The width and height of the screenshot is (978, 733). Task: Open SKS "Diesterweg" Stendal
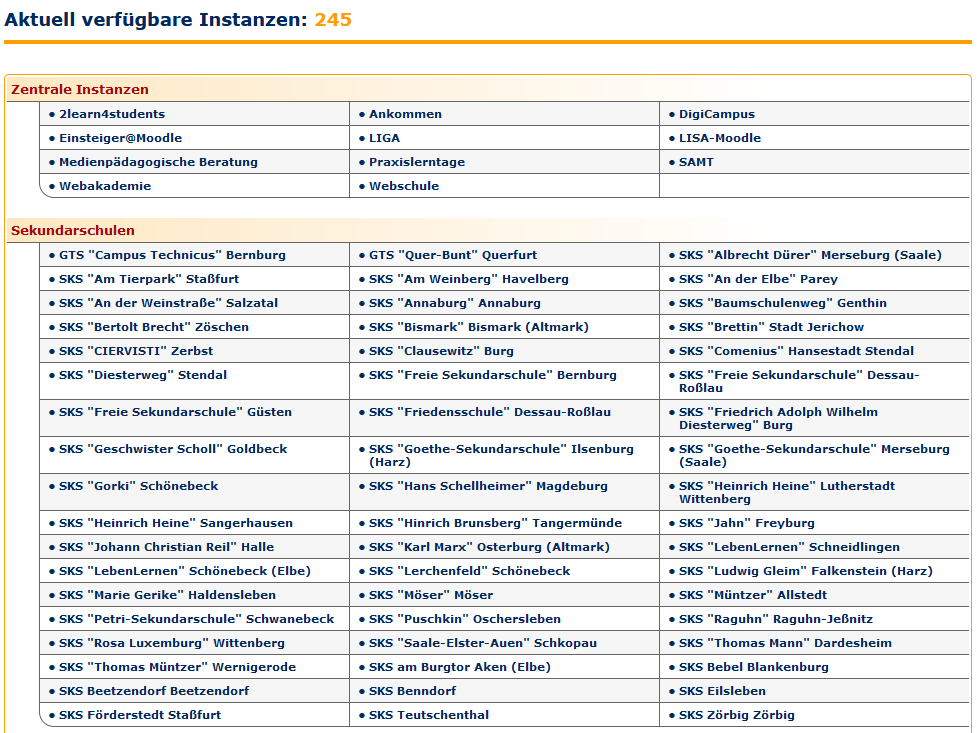tap(143, 375)
